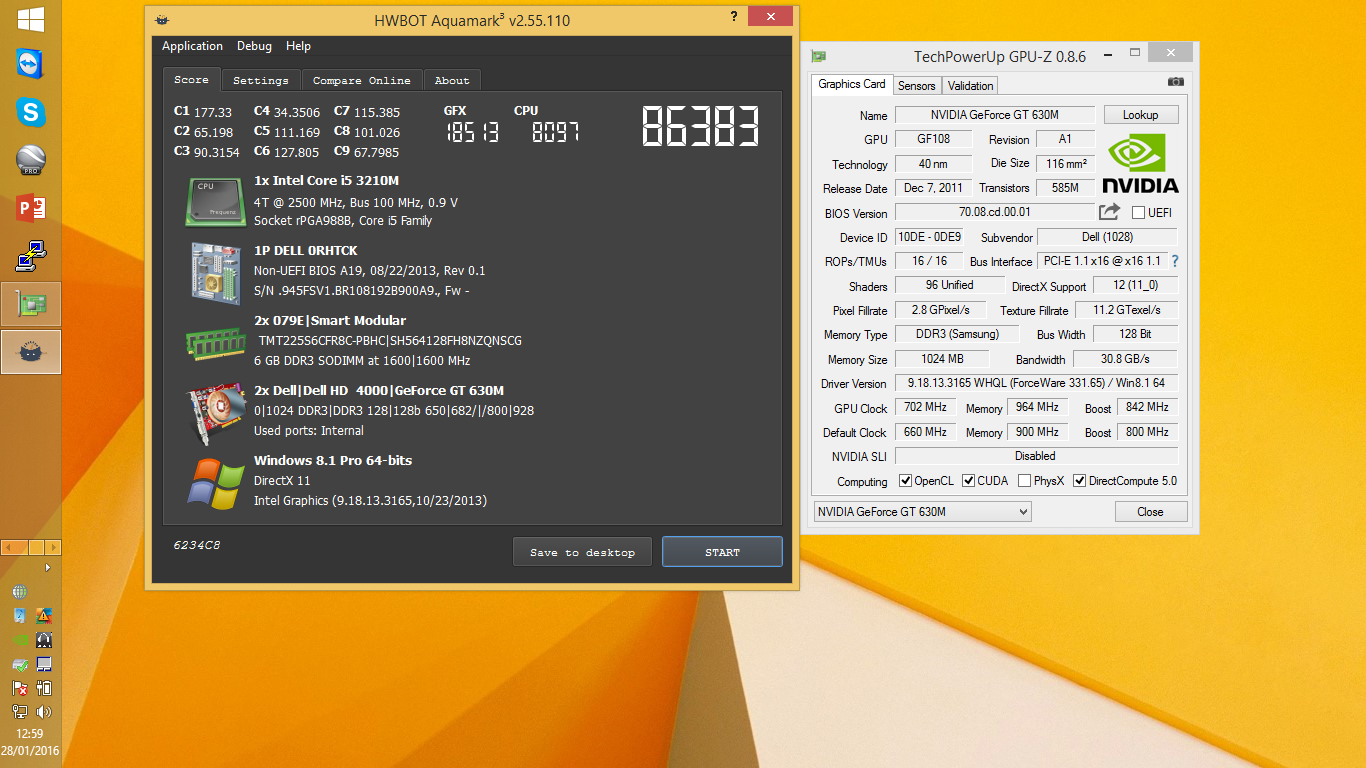
Task: Click Save to desktop button
Action: tap(582, 552)
